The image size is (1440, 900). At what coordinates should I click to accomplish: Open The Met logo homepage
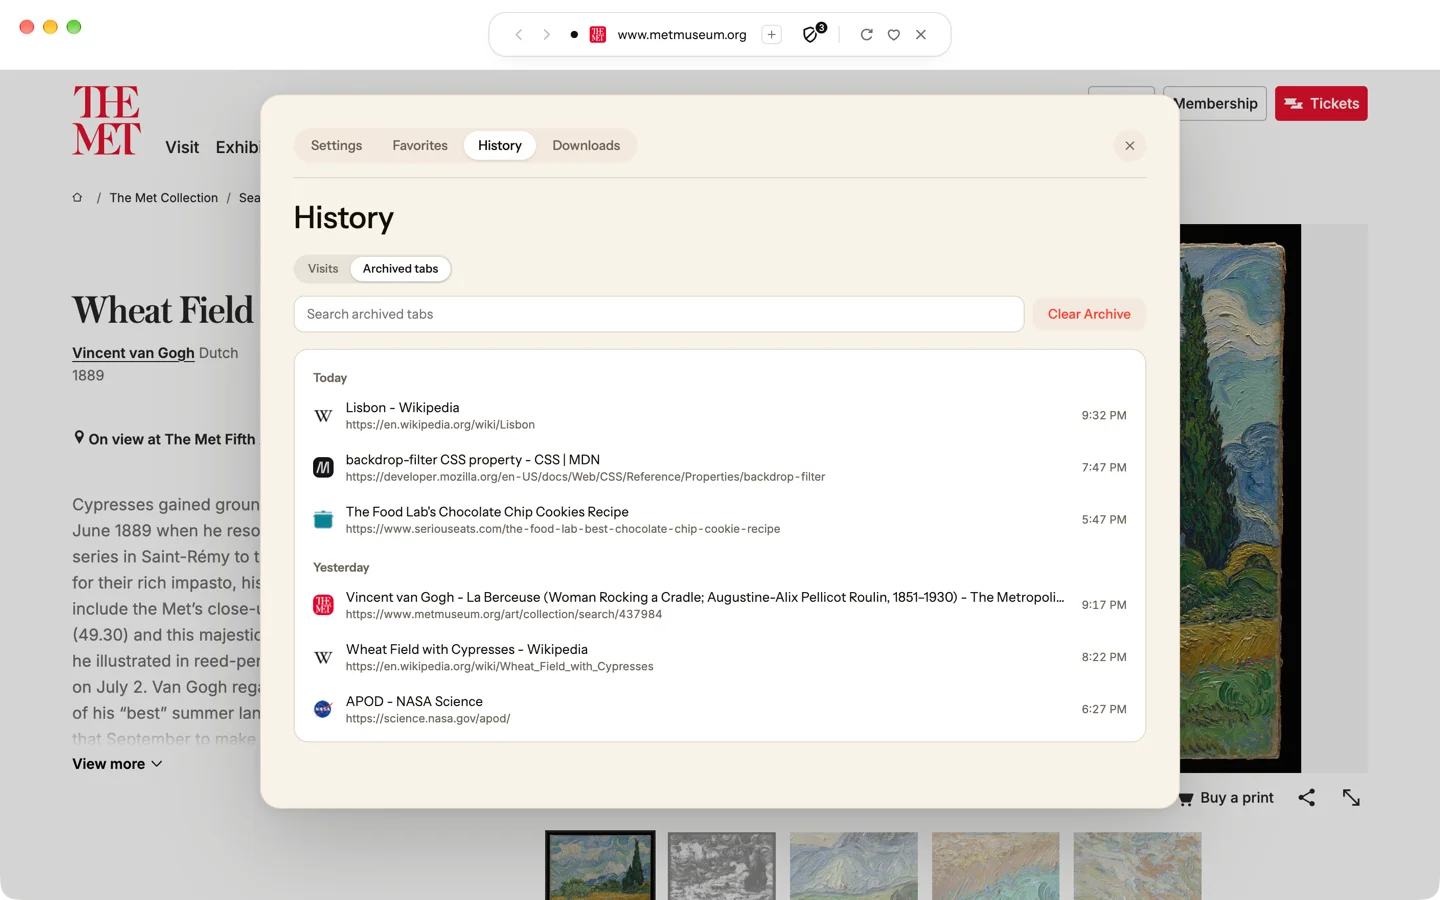[106, 120]
